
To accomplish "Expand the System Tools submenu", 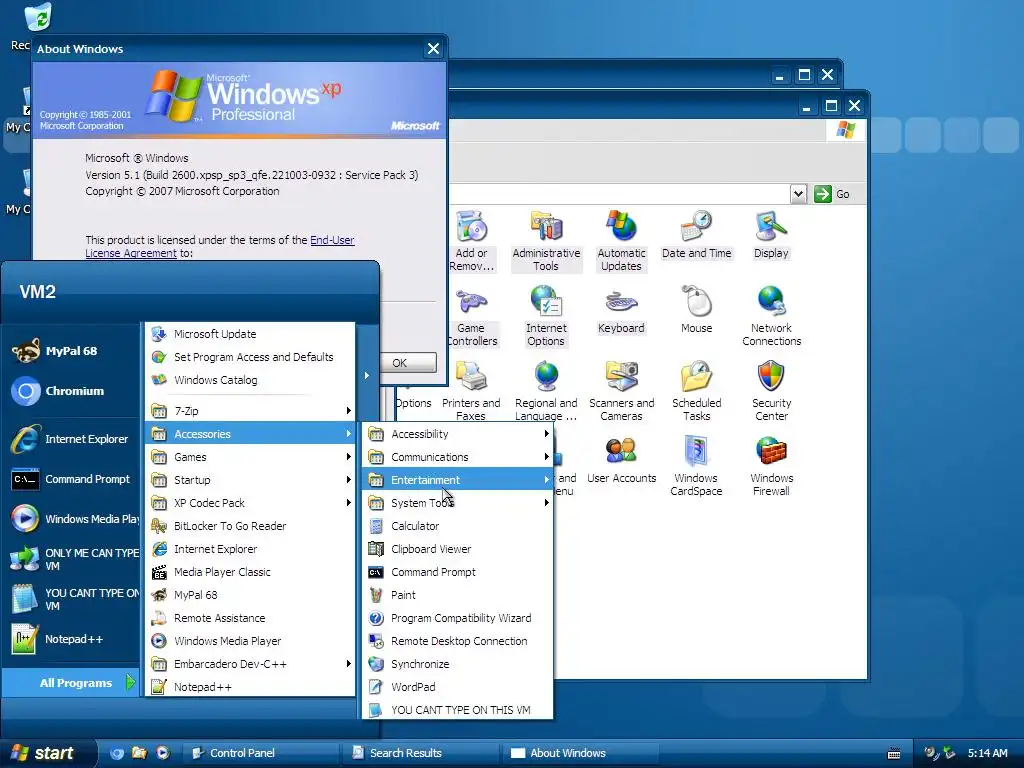I will pyautogui.click(x=458, y=503).
